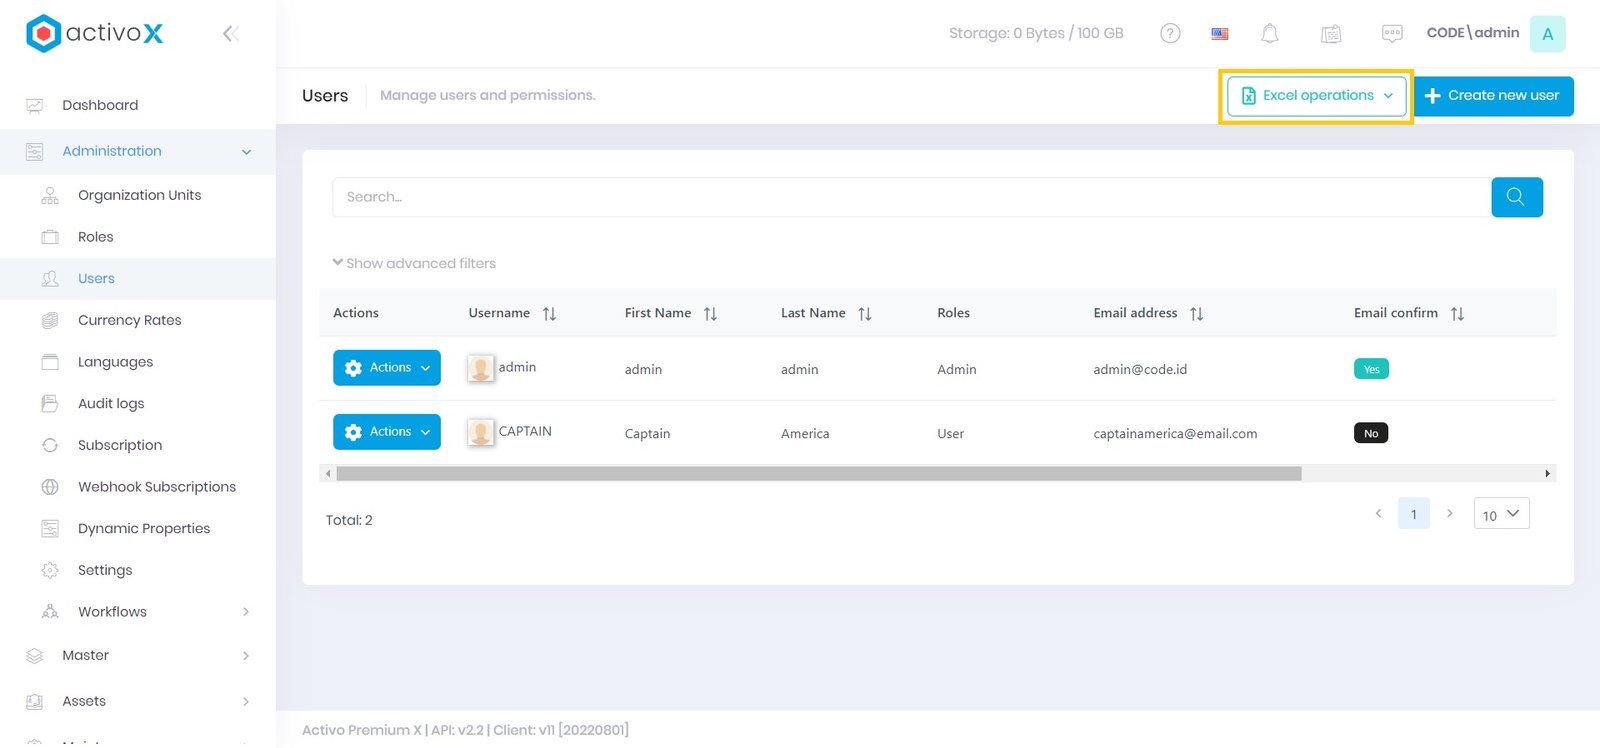The image size is (1600, 748).
Task: Click into the Search input field
Action: coord(910,197)
